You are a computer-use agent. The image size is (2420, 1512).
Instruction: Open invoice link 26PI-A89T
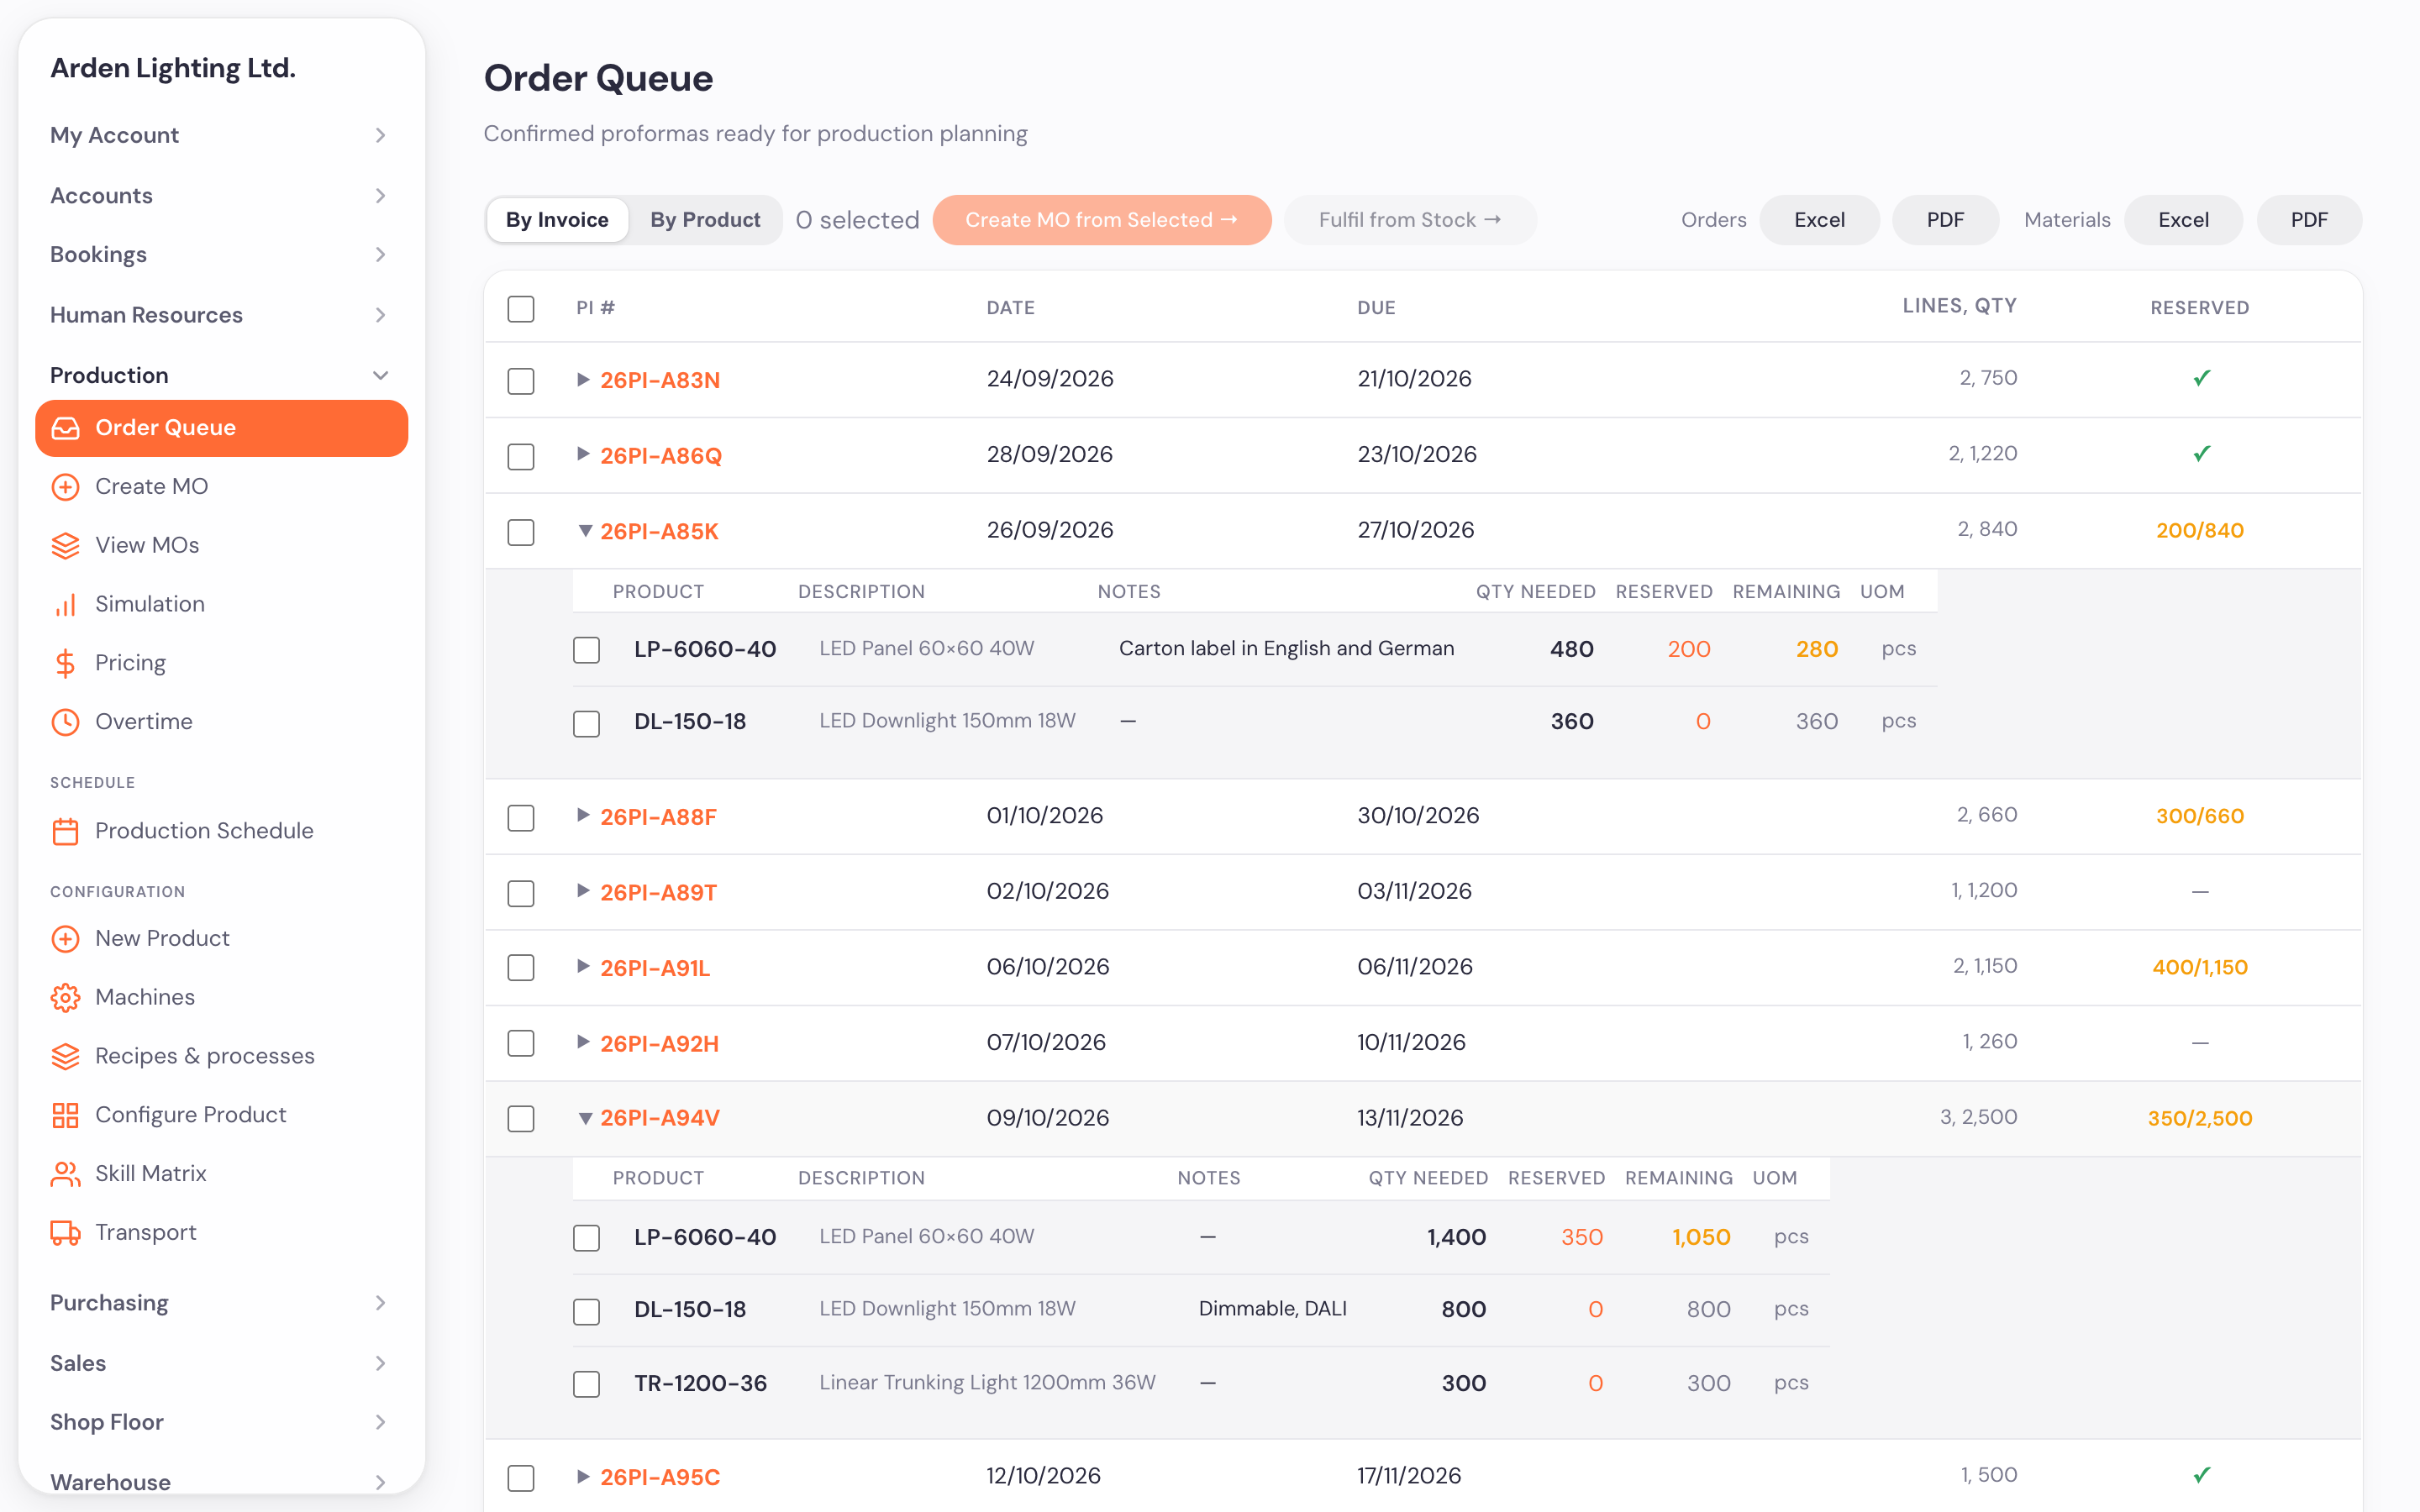coord(658,893)
